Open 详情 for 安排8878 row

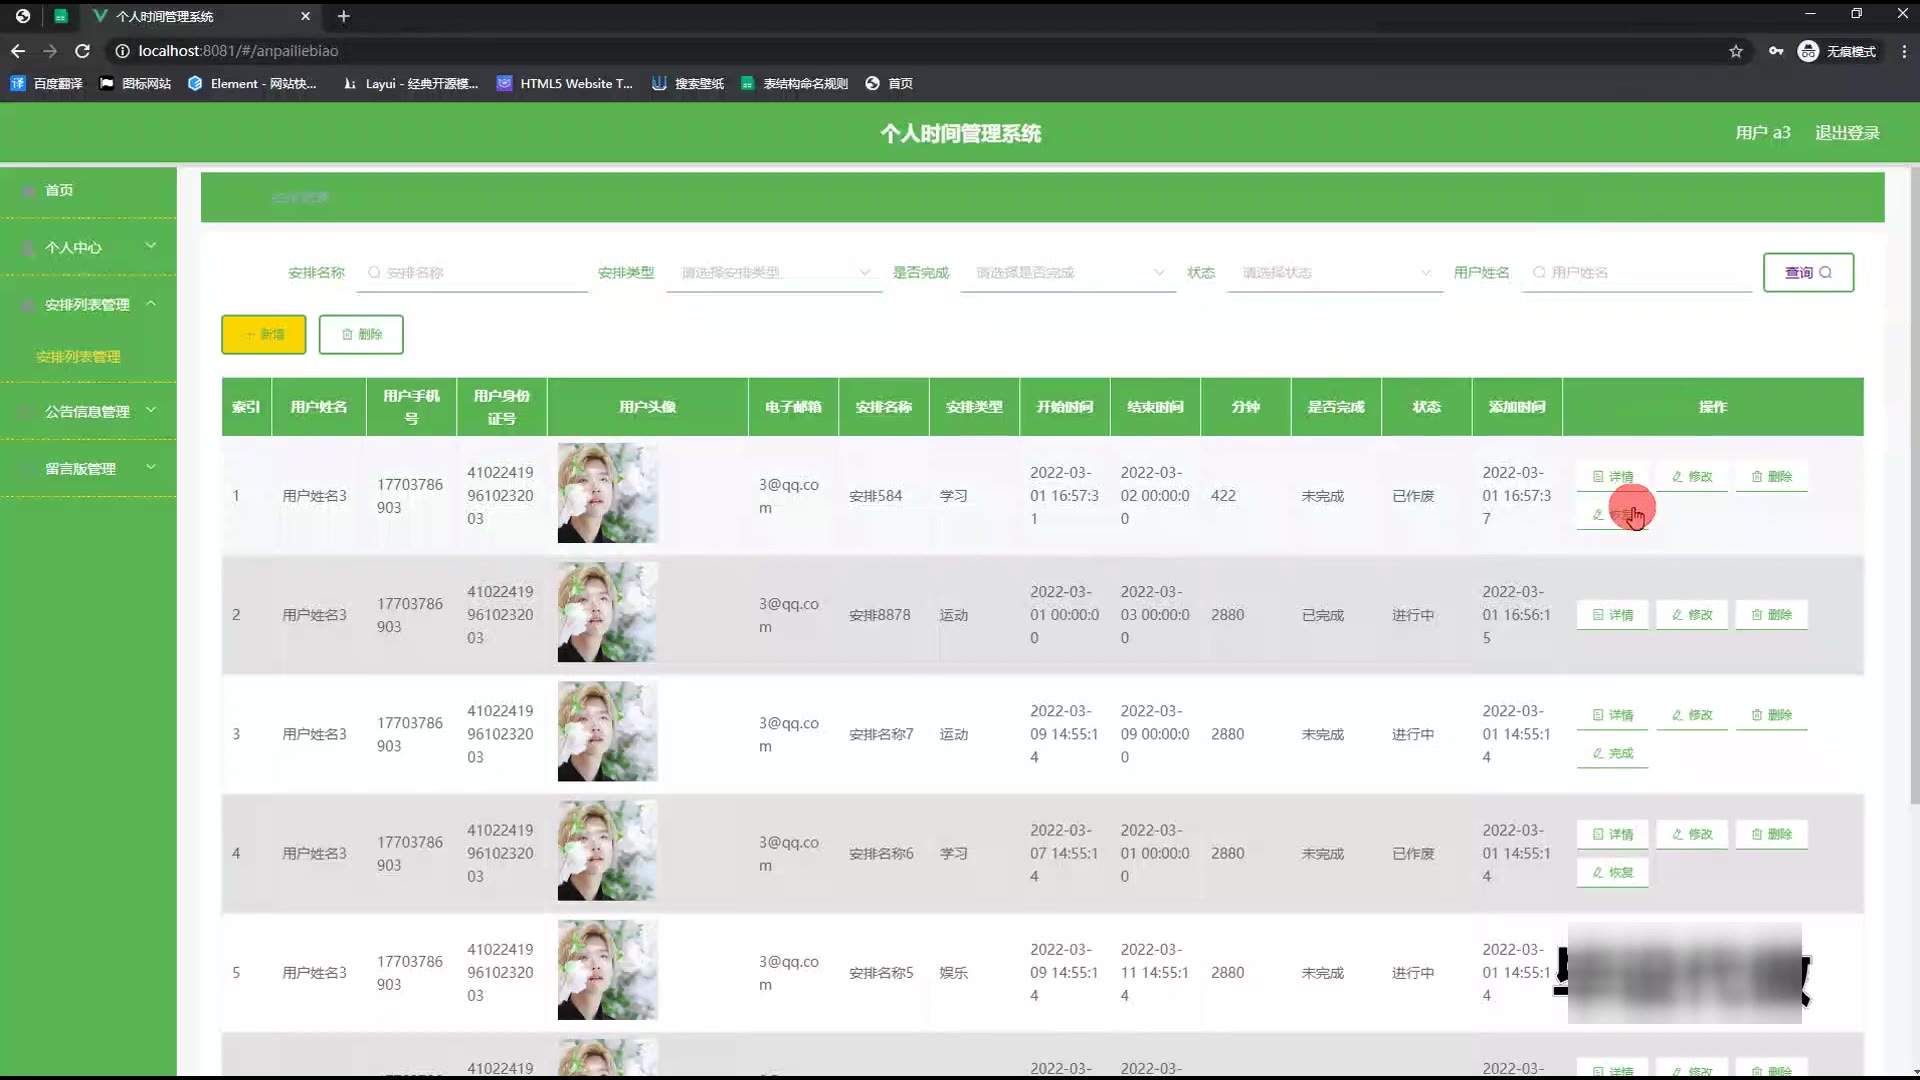click(x=1612, y=615)
